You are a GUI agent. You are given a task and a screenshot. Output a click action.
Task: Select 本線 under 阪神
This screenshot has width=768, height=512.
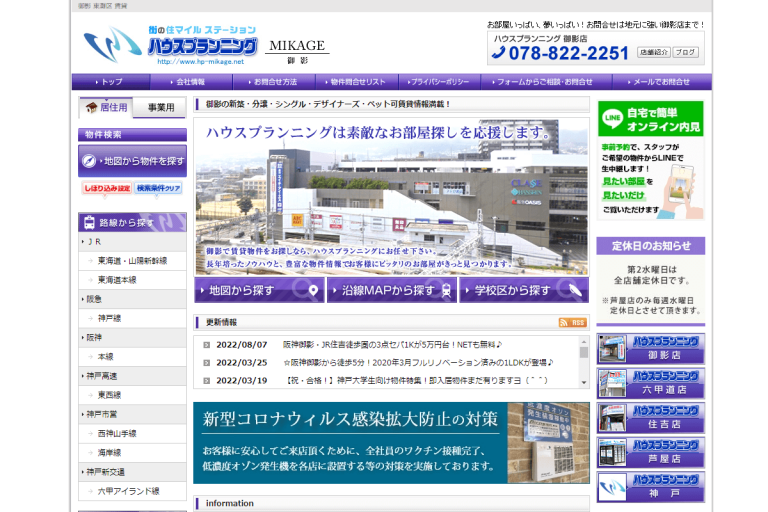(x=132, y=357)
